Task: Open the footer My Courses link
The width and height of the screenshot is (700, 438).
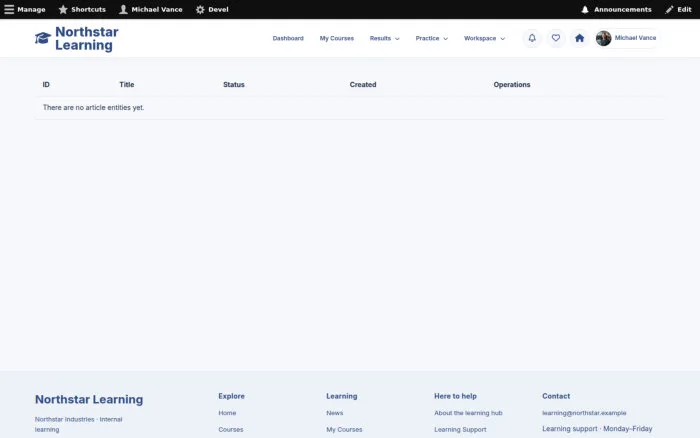Action: pyautogui.click(x=344, y=430)
